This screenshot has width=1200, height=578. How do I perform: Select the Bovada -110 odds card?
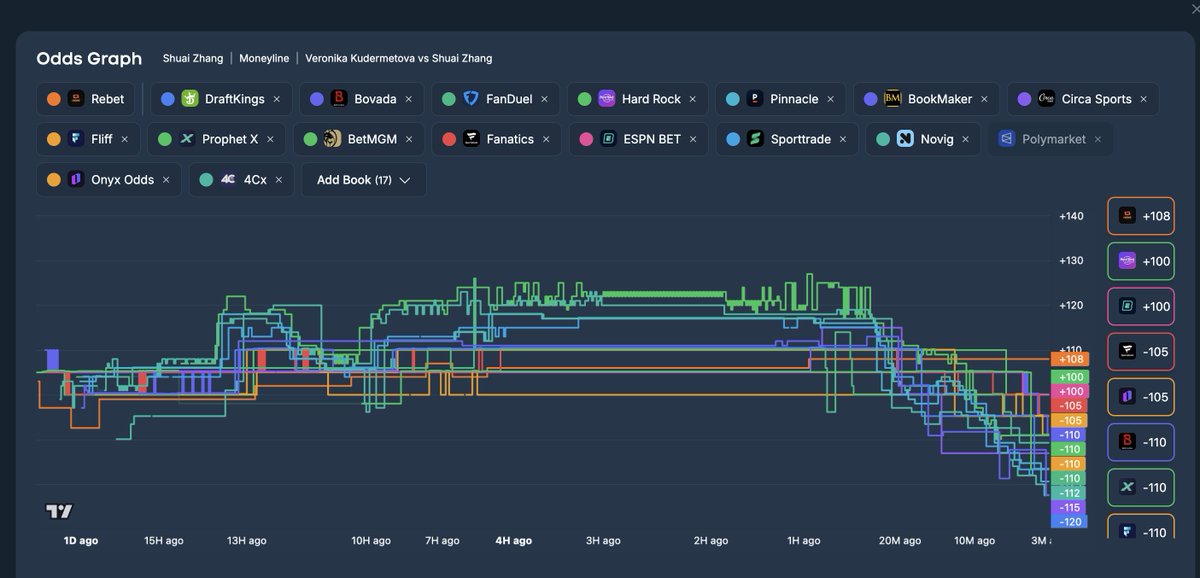[x=1141, y=442]
